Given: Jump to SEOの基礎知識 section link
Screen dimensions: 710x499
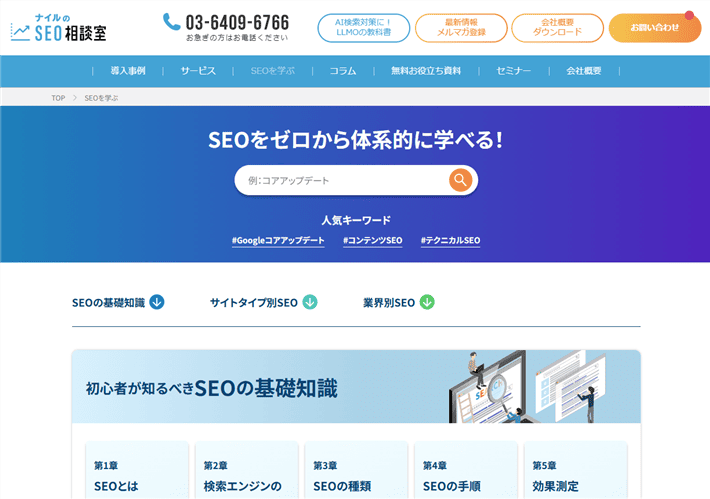Looking at the screenshot, I should pos(109,302).
